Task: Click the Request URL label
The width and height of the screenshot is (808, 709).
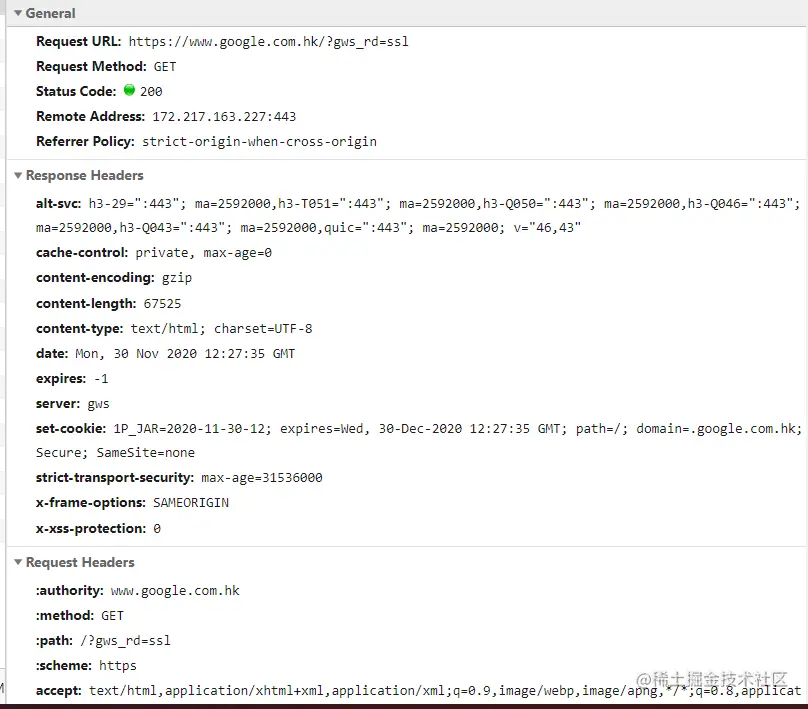Action: point(79,42)
